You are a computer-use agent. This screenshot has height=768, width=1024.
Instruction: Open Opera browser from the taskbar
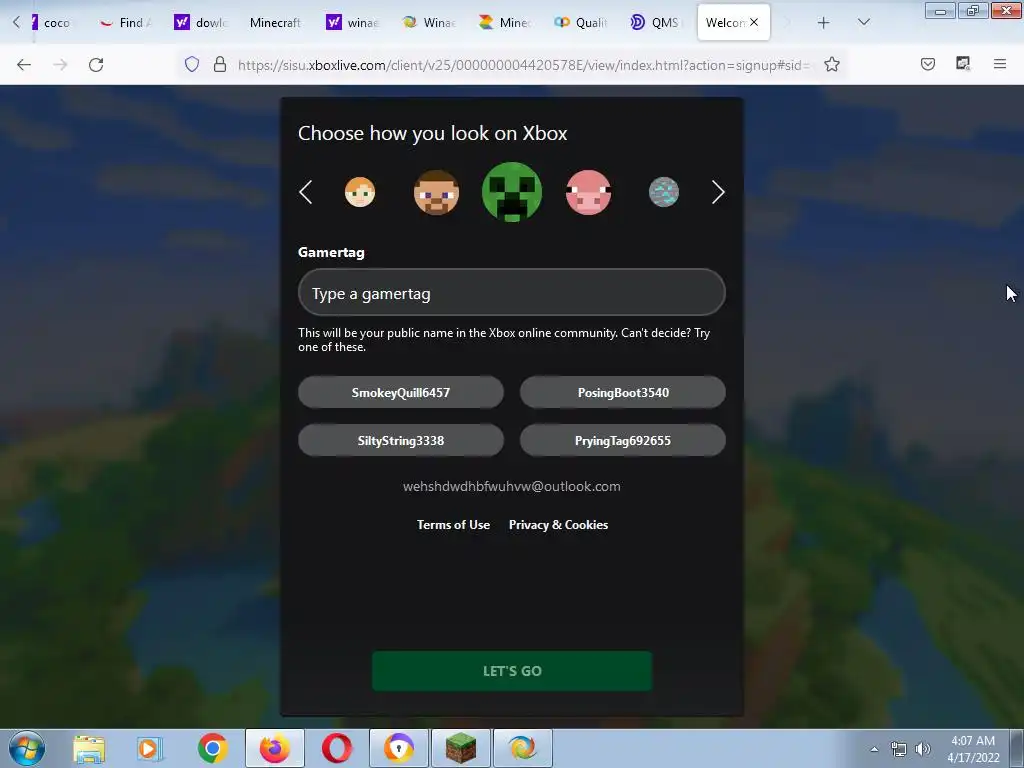click(x=337, y=748)
